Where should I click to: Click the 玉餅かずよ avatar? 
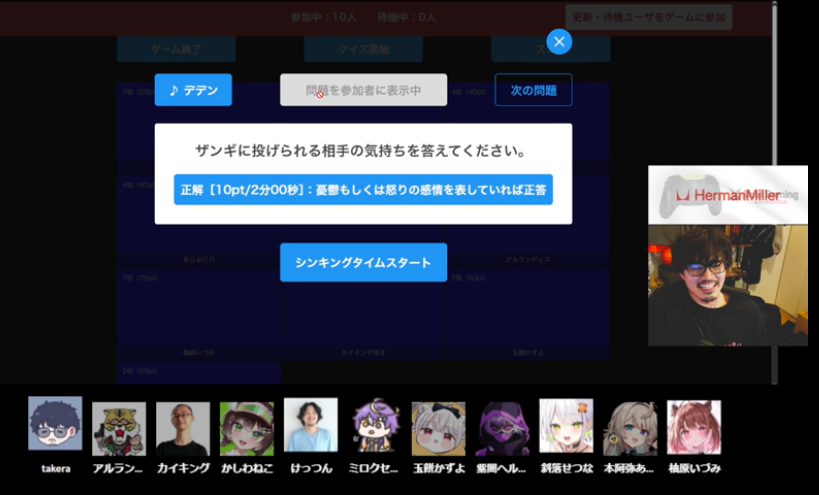[438, 429]
